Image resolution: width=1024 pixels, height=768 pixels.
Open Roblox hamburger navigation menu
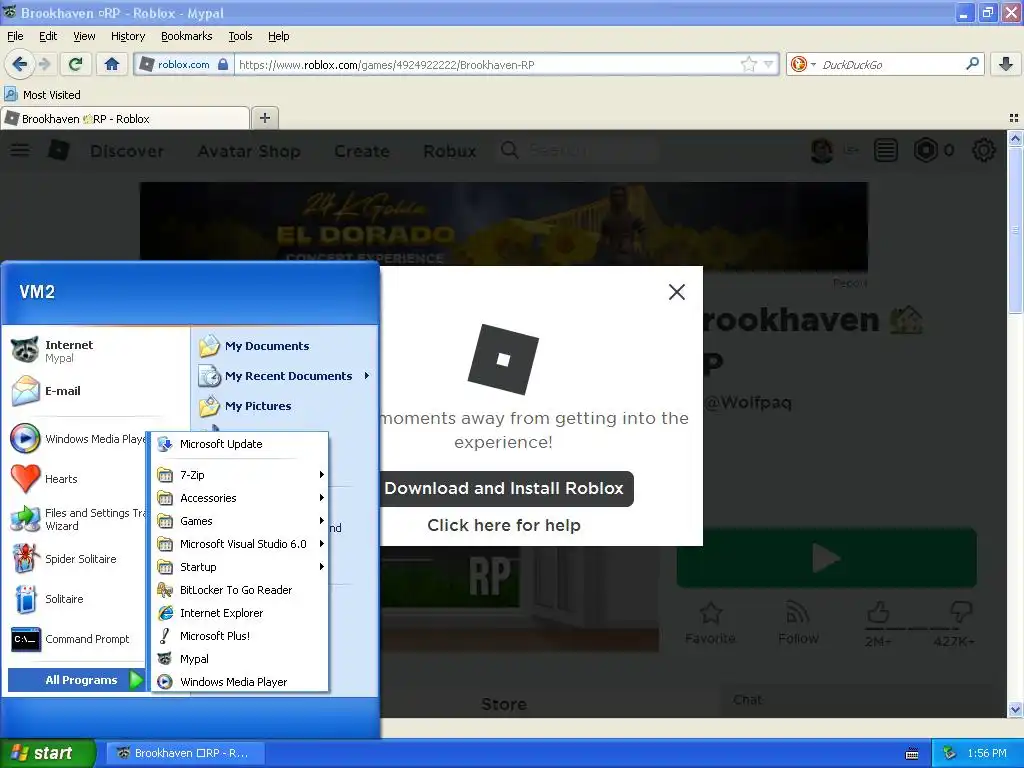[x=20, y=150]
